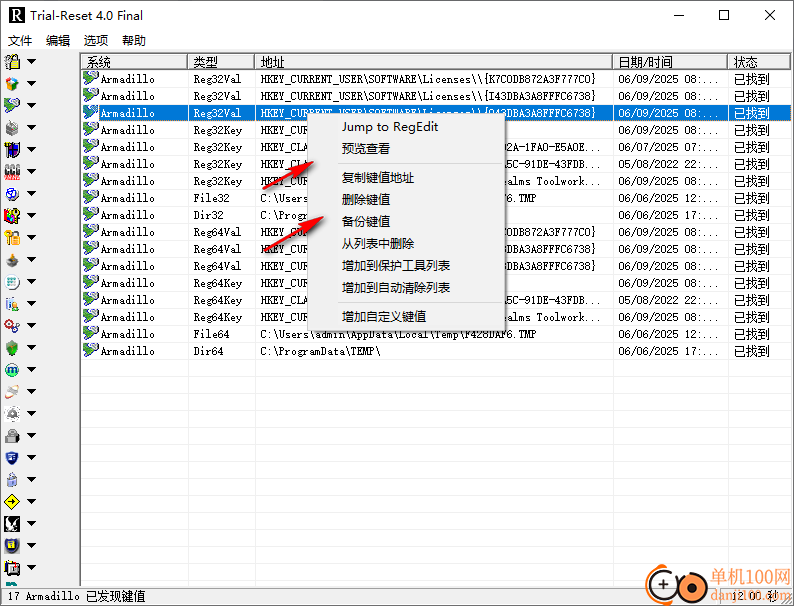Click the light blue open padlock icon
Screen dimensions: 794x606
tap(12, 479)
